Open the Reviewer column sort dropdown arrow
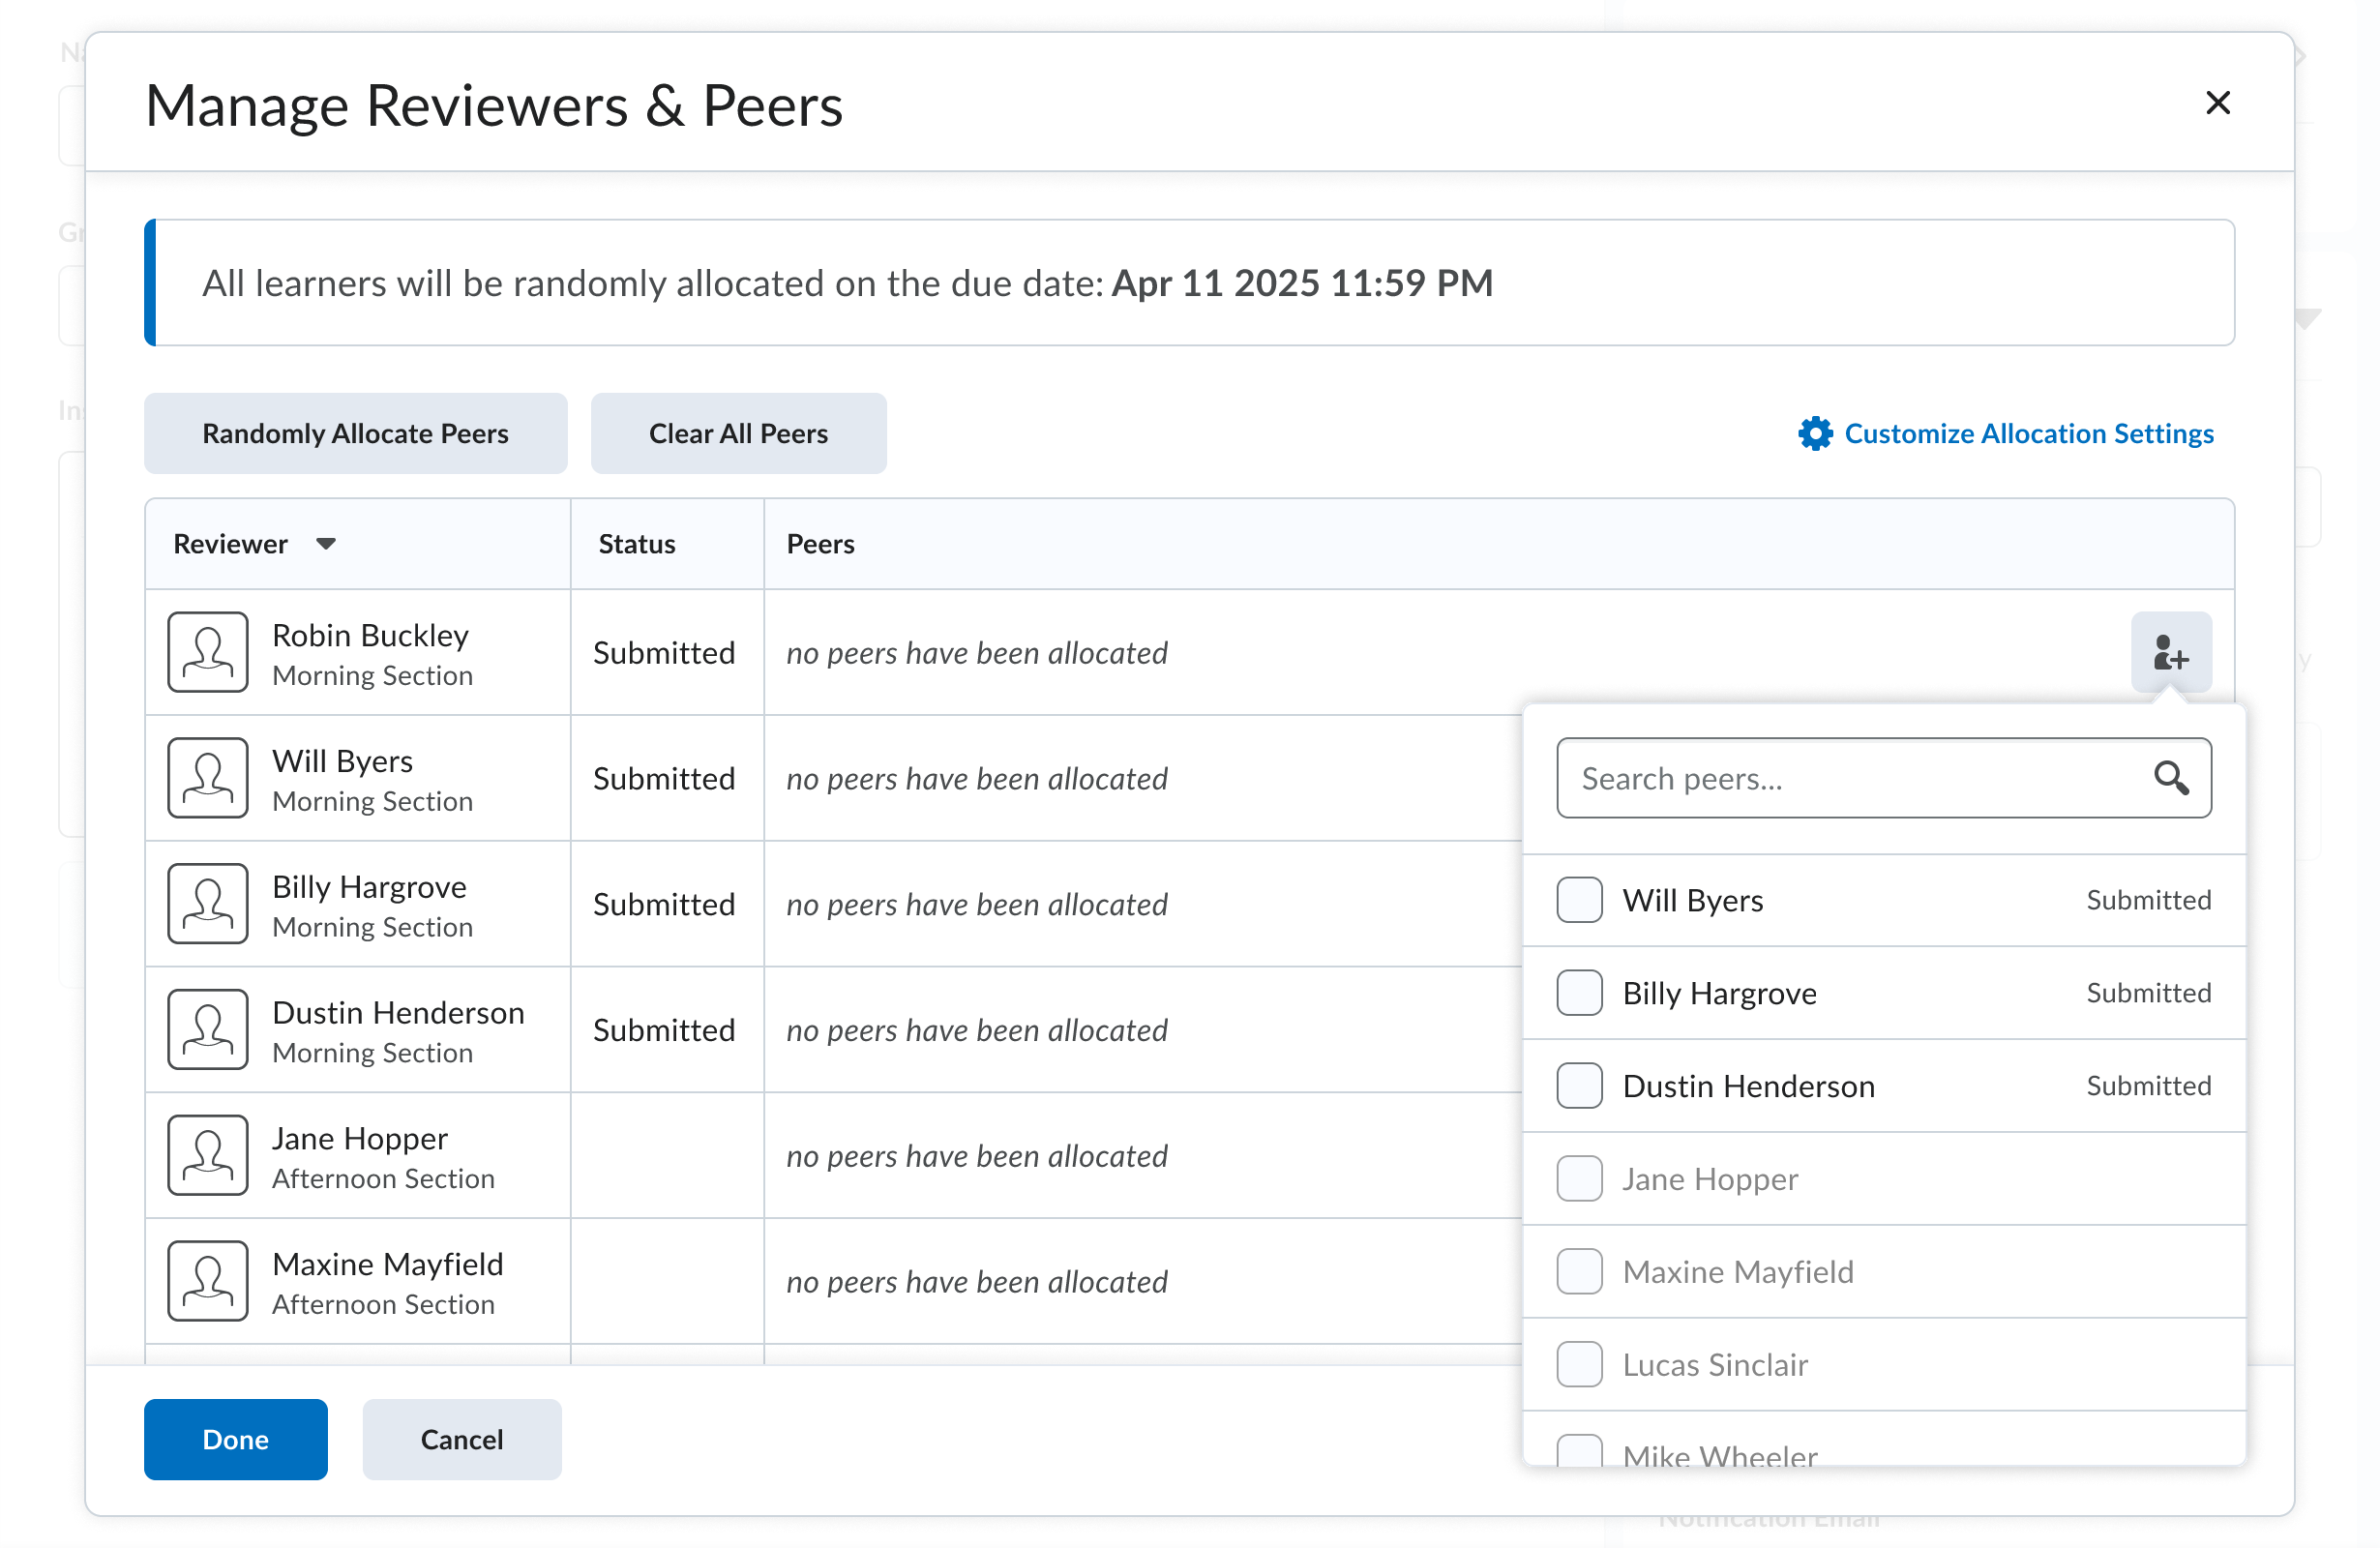 tap(326, 544)
